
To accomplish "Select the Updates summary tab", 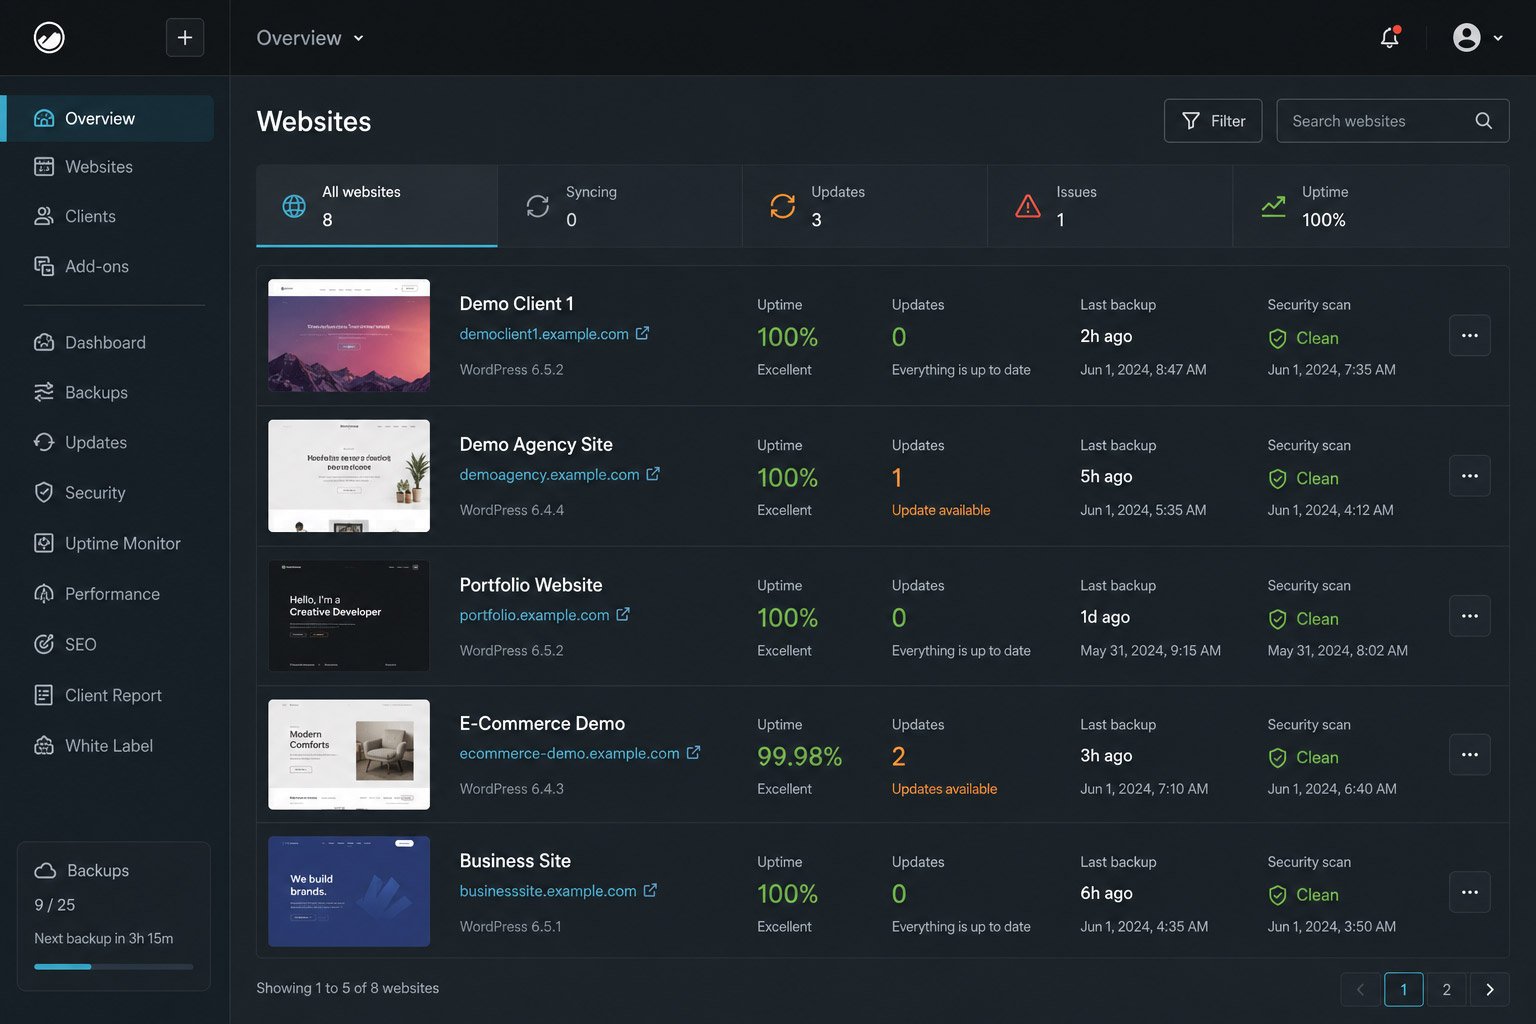I will [865, 206].
